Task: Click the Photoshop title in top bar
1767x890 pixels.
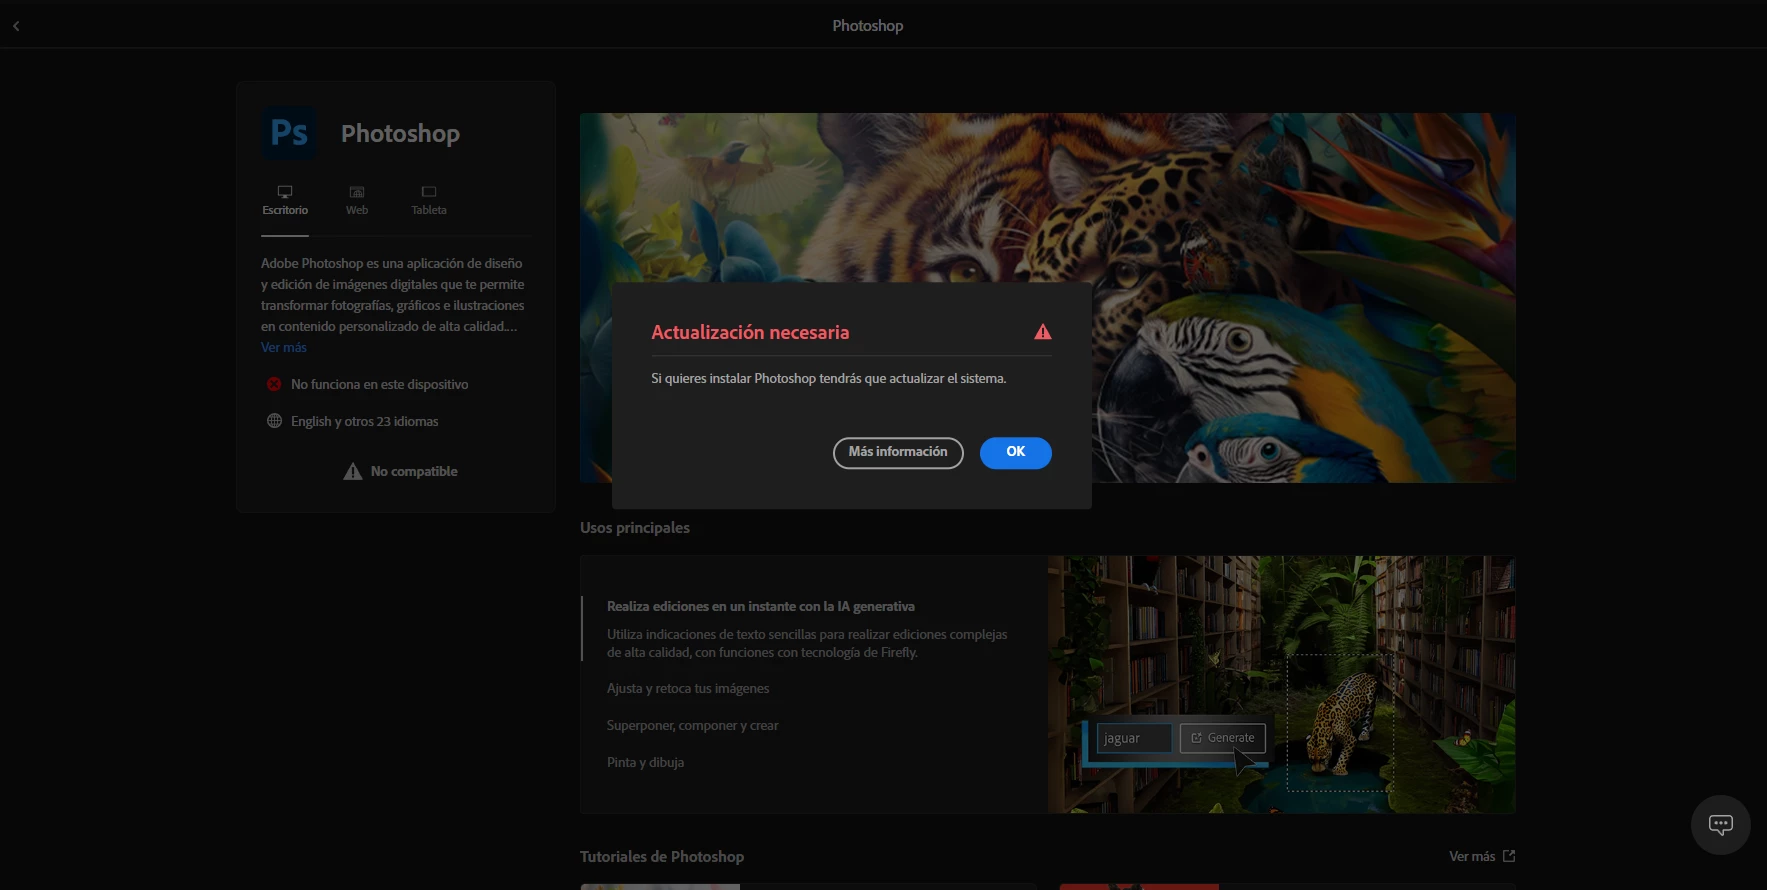Action: [x=868, y=26]
